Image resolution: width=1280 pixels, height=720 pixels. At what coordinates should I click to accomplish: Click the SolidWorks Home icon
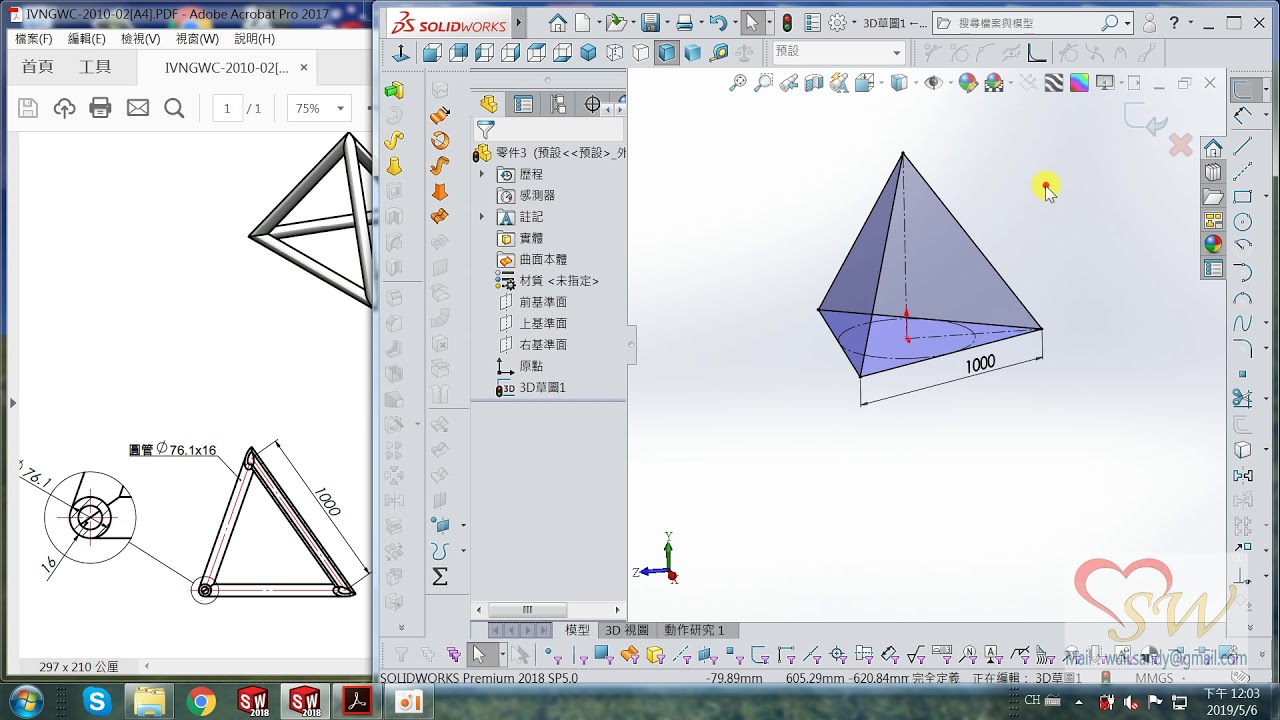(x=558, y=22)
